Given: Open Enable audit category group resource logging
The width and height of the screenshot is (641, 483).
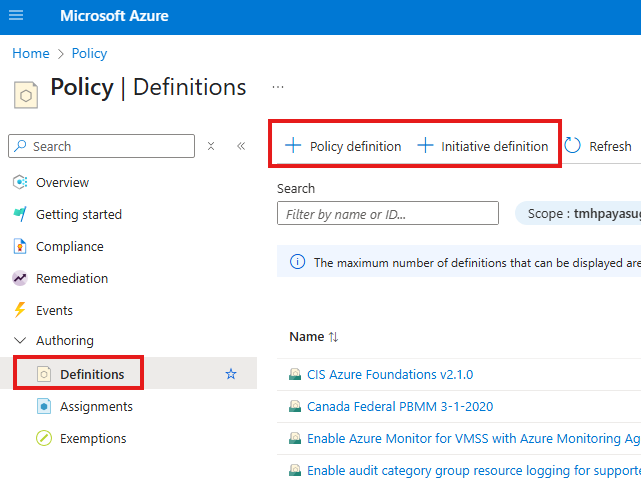Looking at the screenshot, I should pos(474,470).
